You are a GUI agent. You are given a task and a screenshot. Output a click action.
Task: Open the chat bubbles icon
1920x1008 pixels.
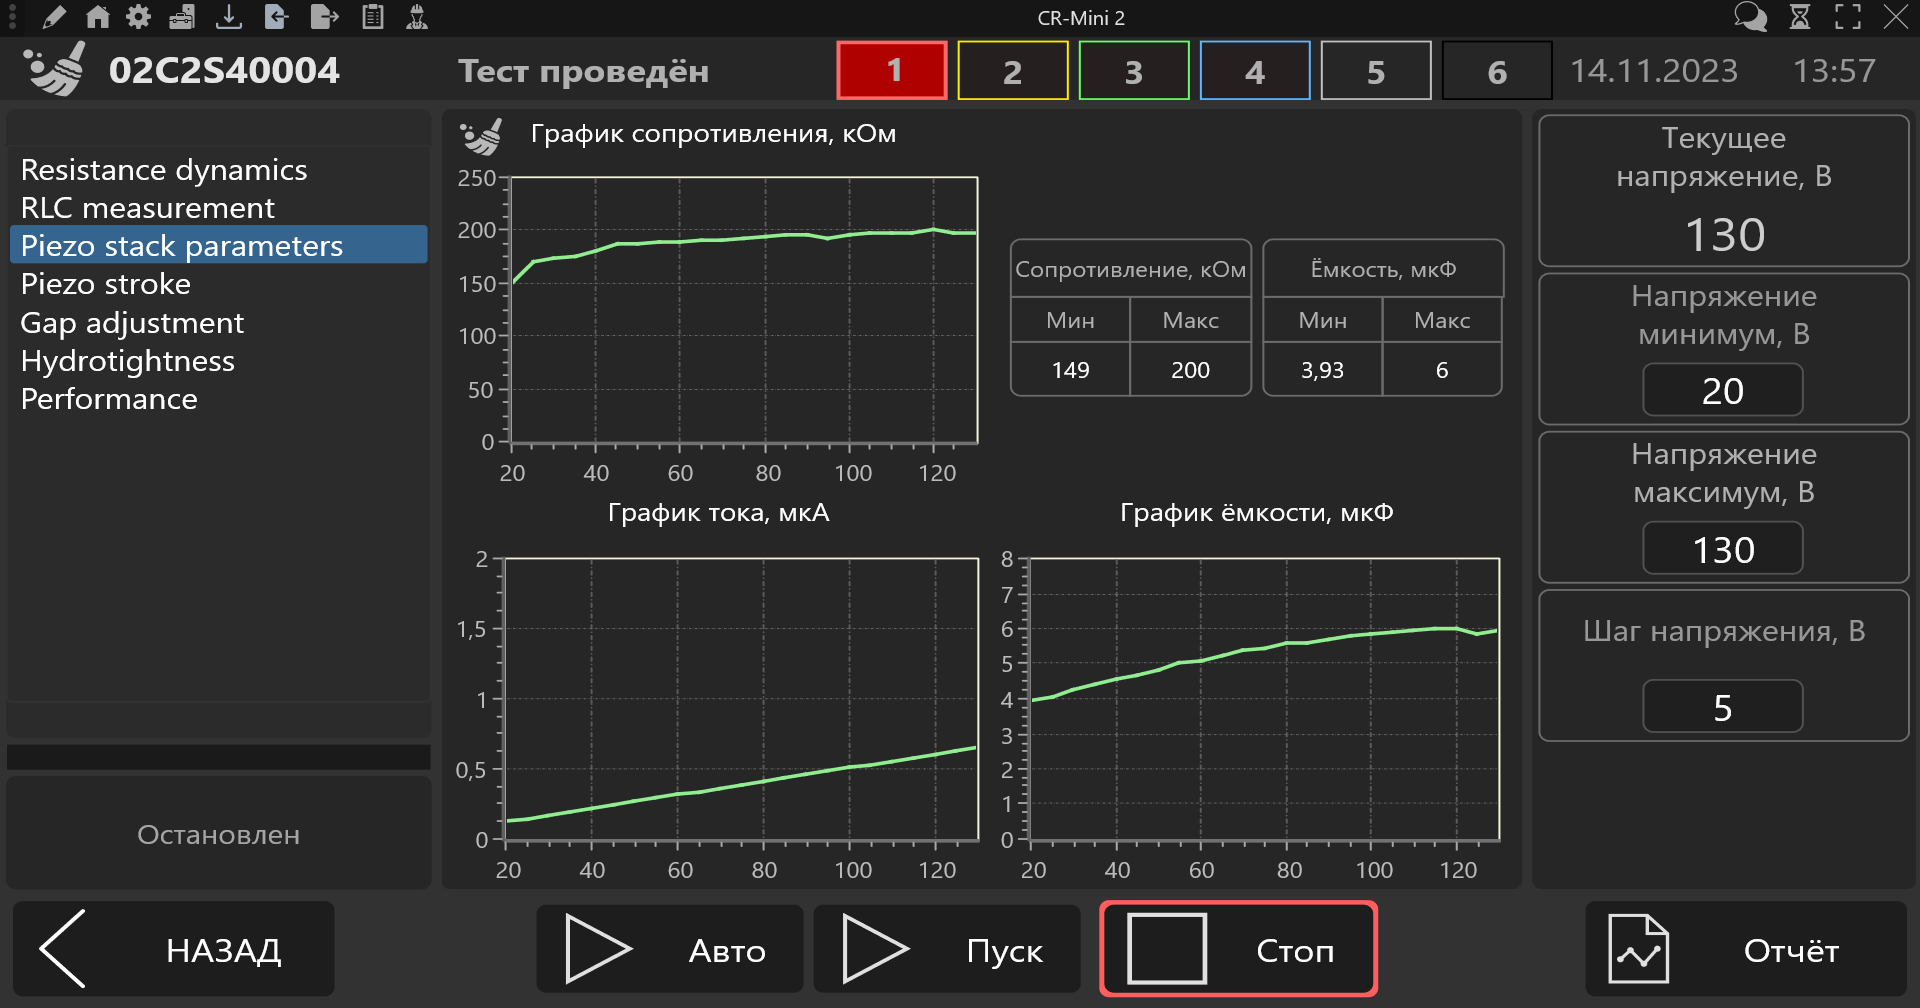[1750, 17]
